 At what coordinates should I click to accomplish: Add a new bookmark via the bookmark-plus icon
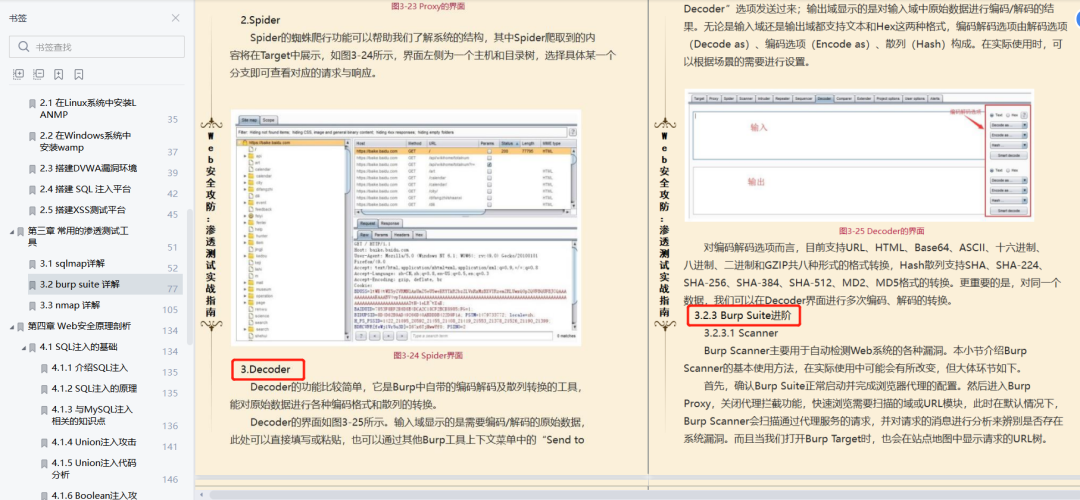59,74
